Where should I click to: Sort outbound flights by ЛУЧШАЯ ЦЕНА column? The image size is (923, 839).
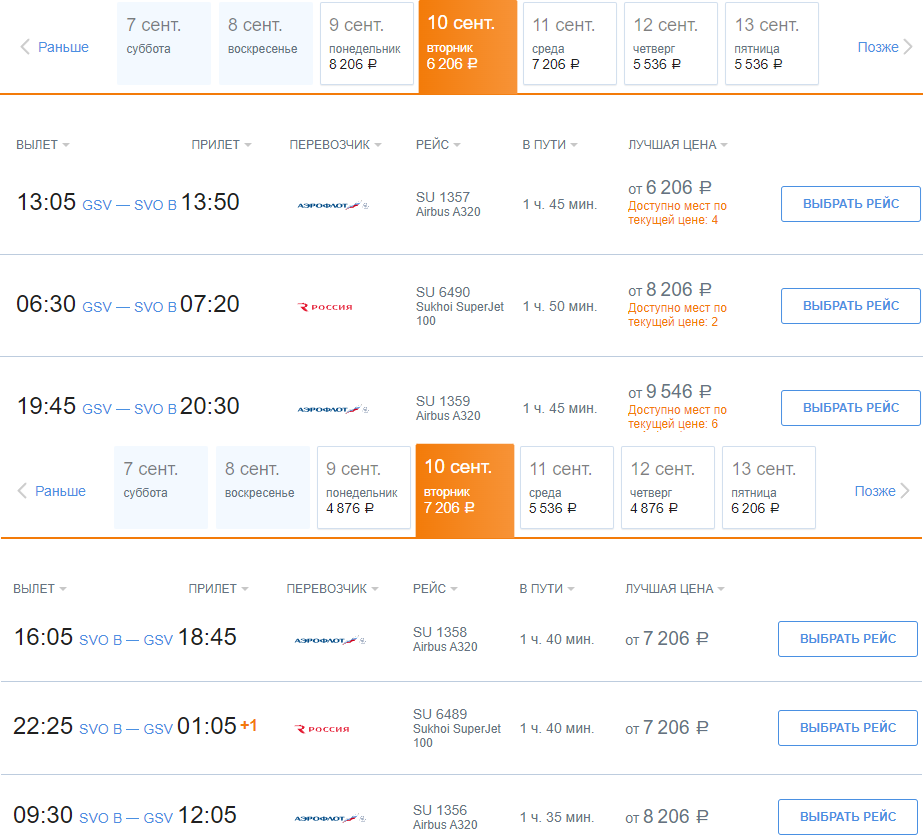point(678,145)
